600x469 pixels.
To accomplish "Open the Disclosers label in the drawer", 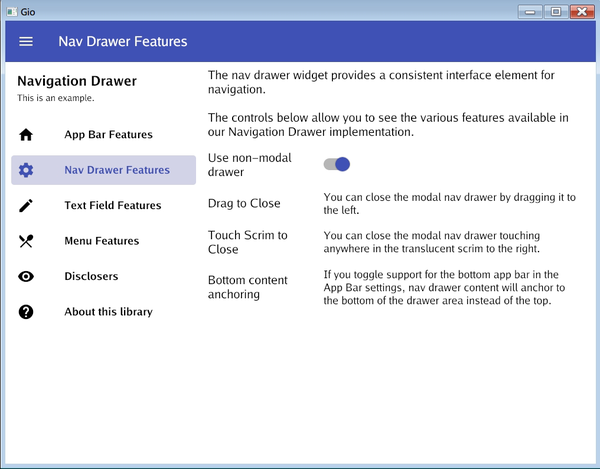I will 91,277.
